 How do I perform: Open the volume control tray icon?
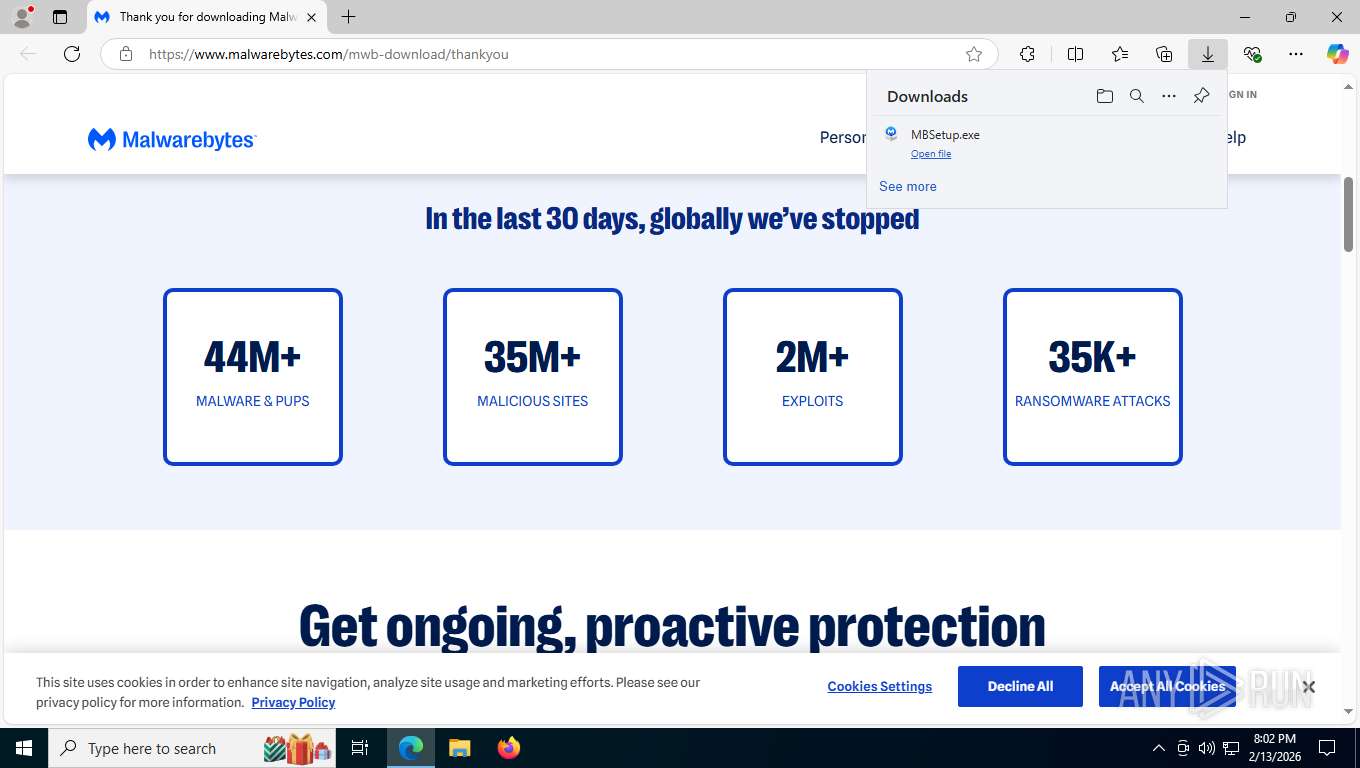[x=1207, y=748]
